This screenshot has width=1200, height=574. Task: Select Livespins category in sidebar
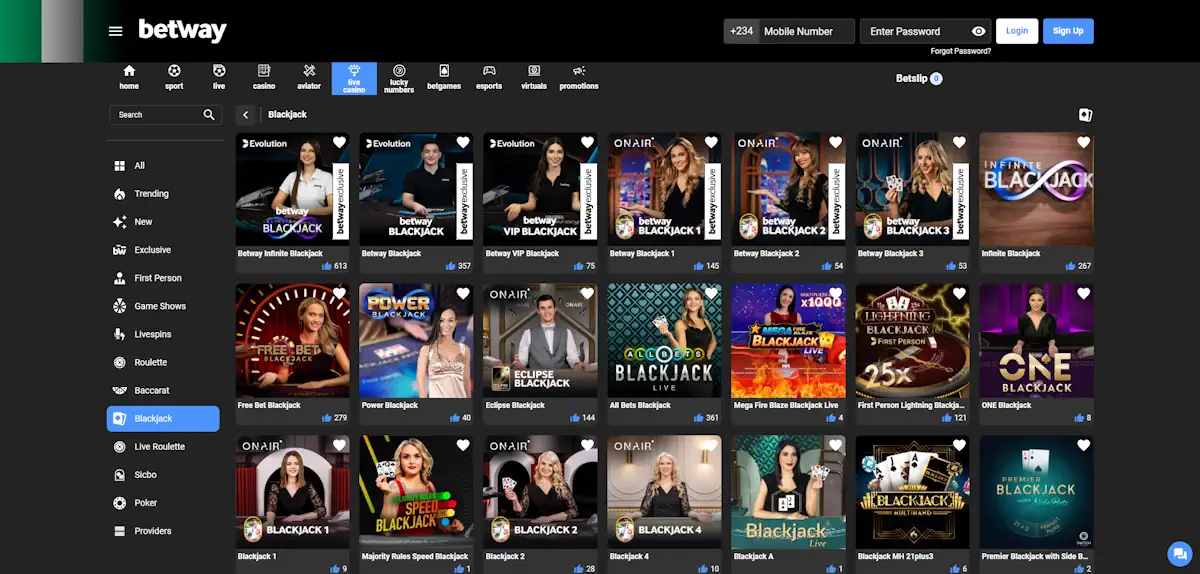coord(163,334)
